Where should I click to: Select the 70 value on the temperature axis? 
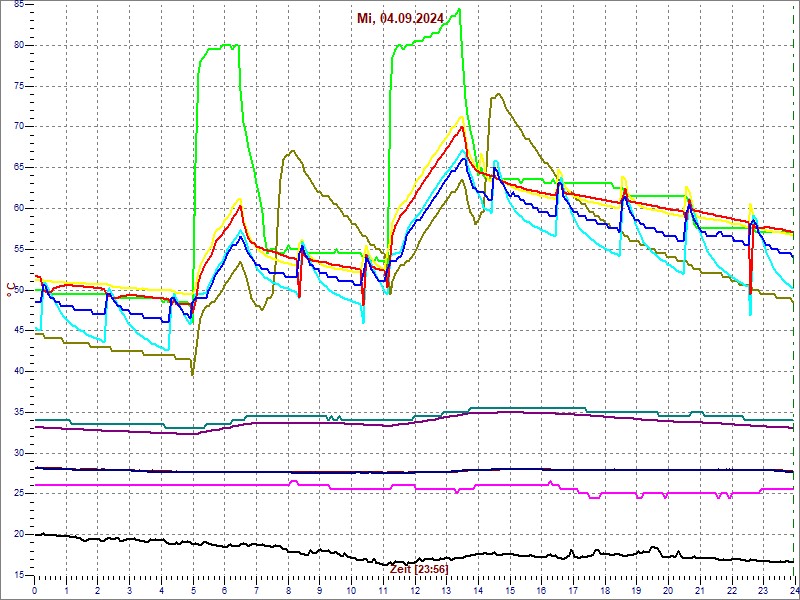tap(18, 127)
